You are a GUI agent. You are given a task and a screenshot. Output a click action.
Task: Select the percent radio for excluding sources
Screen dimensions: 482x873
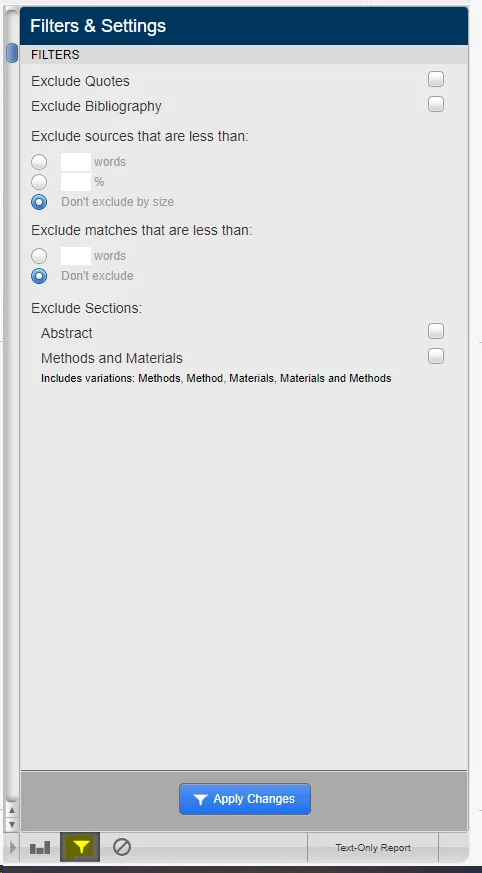[x=39, y=182]
